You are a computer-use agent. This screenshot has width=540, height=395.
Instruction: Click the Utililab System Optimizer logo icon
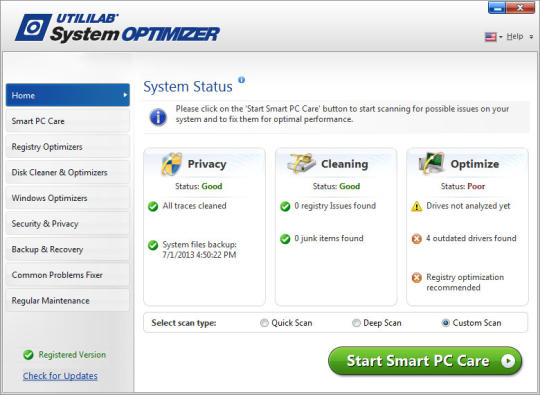33,27
